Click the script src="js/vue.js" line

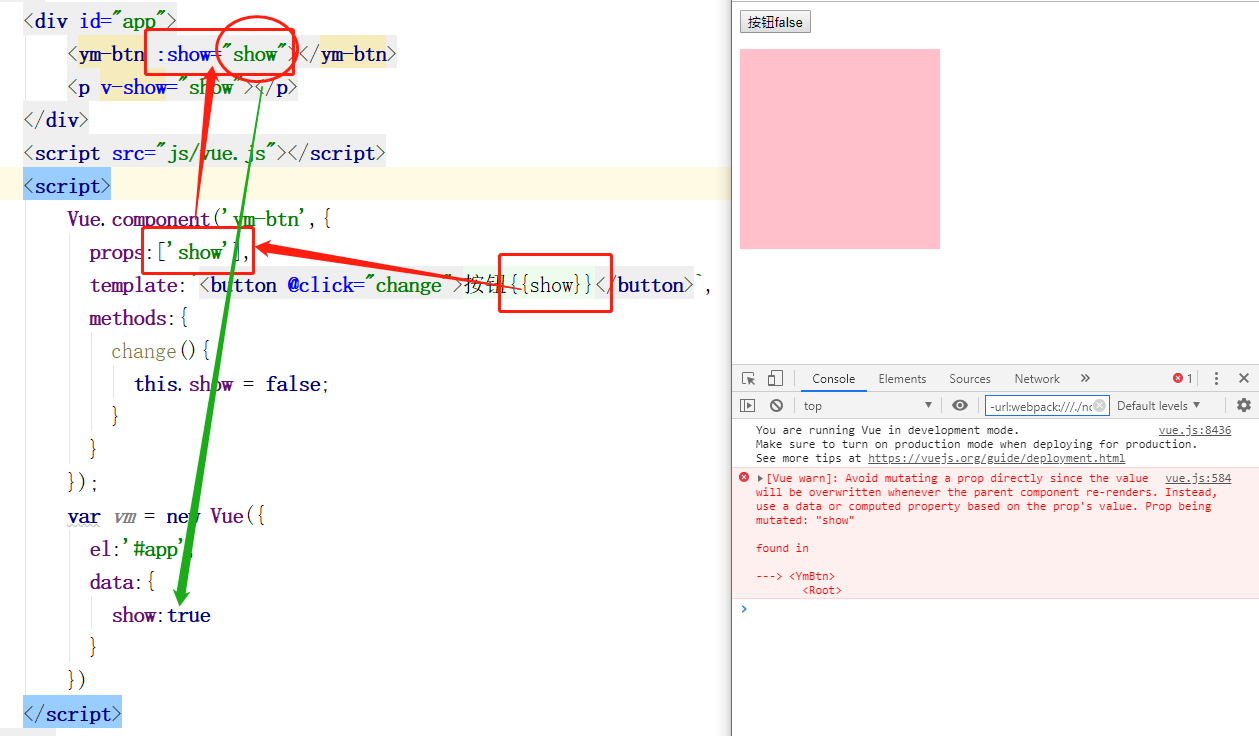(204, 153)
